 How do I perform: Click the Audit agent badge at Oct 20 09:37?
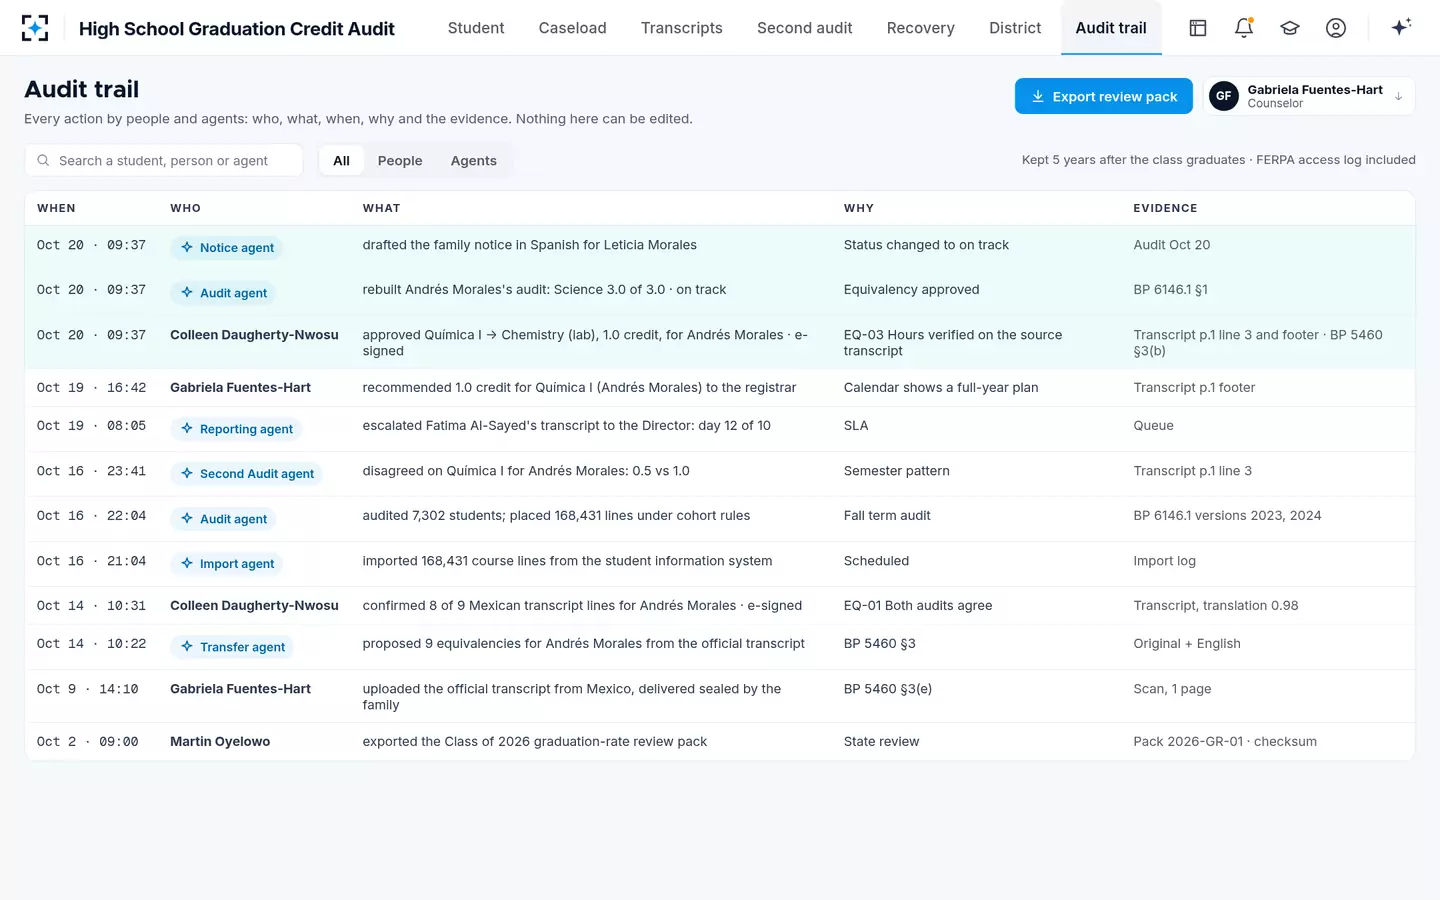click(223, 293)
